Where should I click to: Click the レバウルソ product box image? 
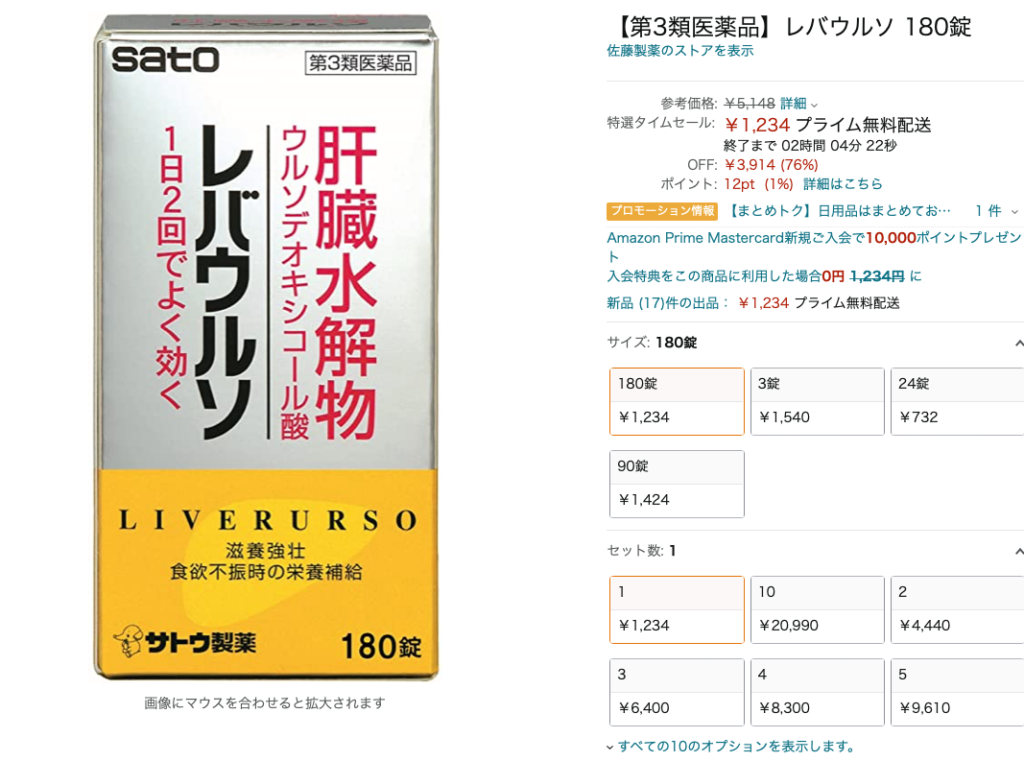pos(266,348)
